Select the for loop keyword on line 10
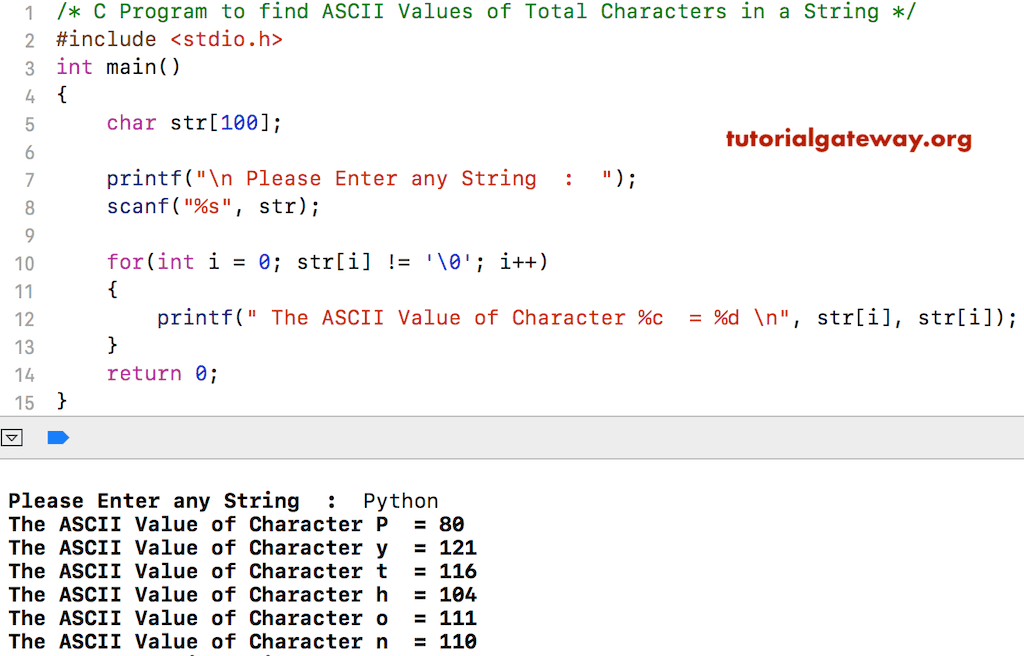 (x=120, y=261)
